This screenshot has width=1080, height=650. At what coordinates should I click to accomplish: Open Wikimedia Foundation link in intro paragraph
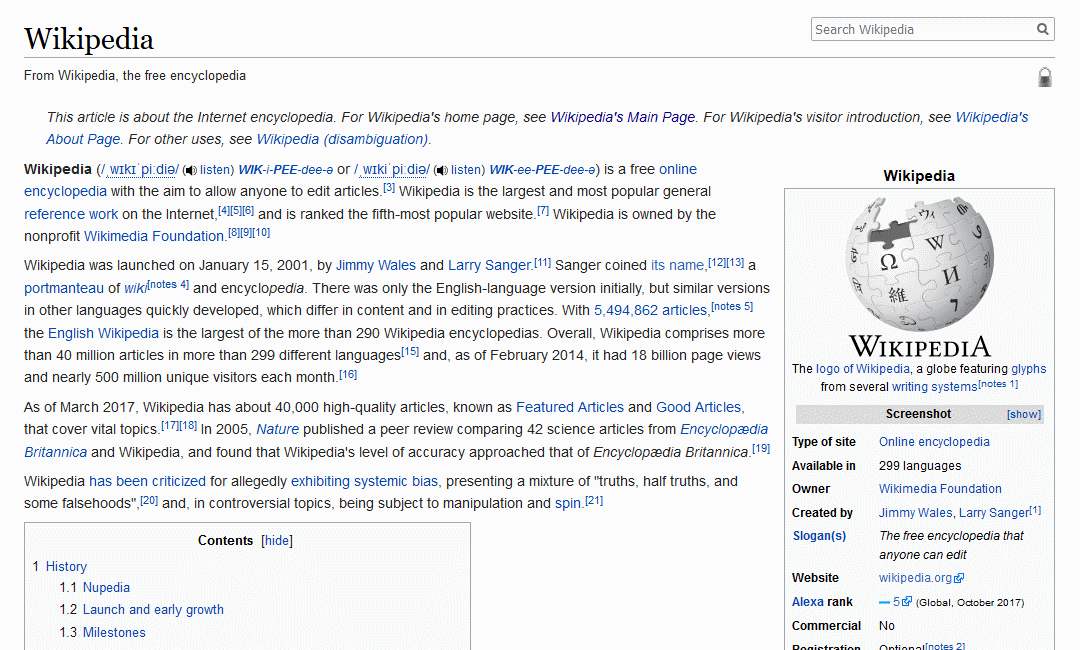coord(154,236)
